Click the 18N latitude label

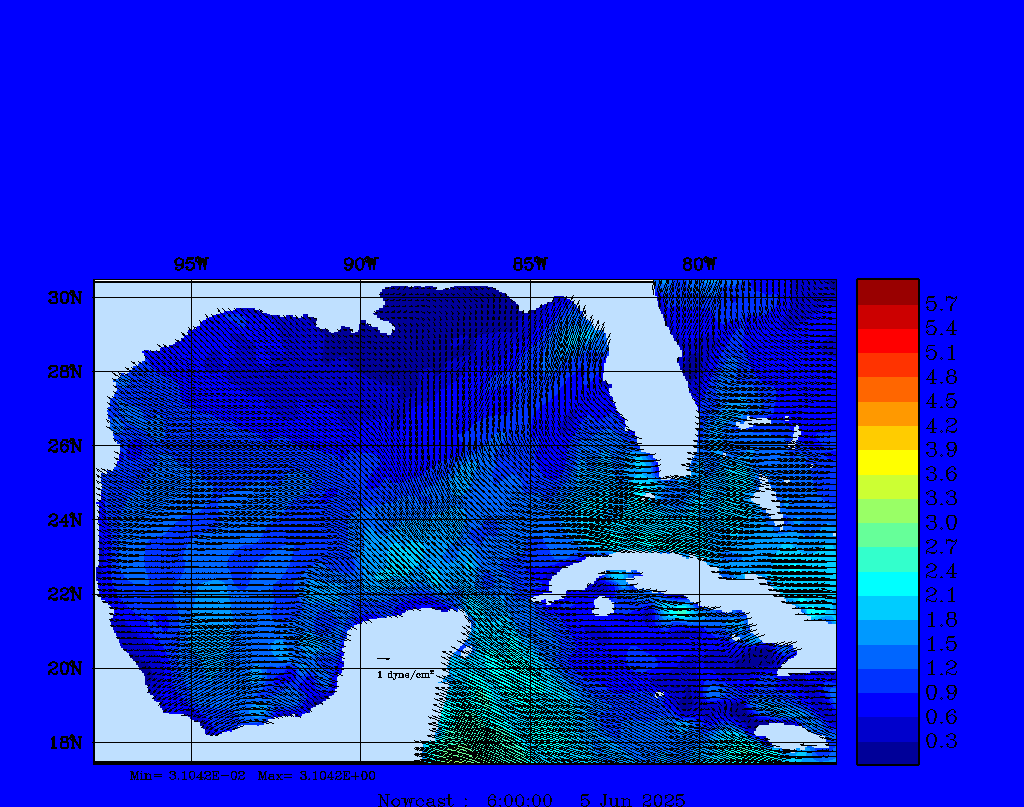(x=64, y=742)
